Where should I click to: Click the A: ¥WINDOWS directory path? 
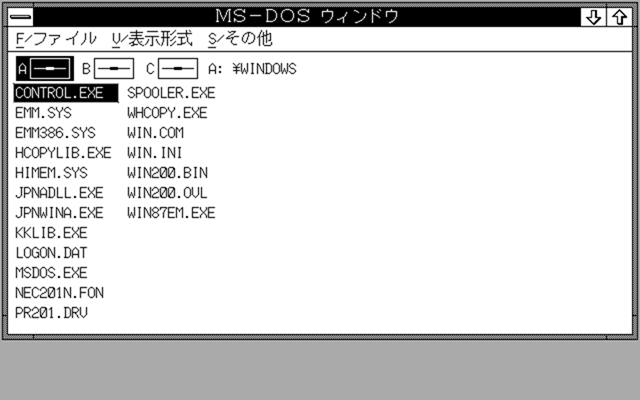(x=252, y=69)
